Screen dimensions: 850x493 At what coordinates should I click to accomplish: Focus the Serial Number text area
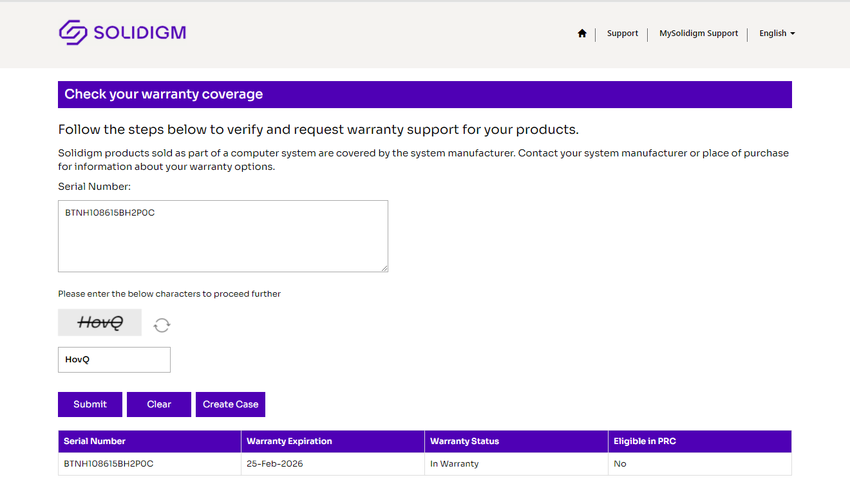(223, 236)
